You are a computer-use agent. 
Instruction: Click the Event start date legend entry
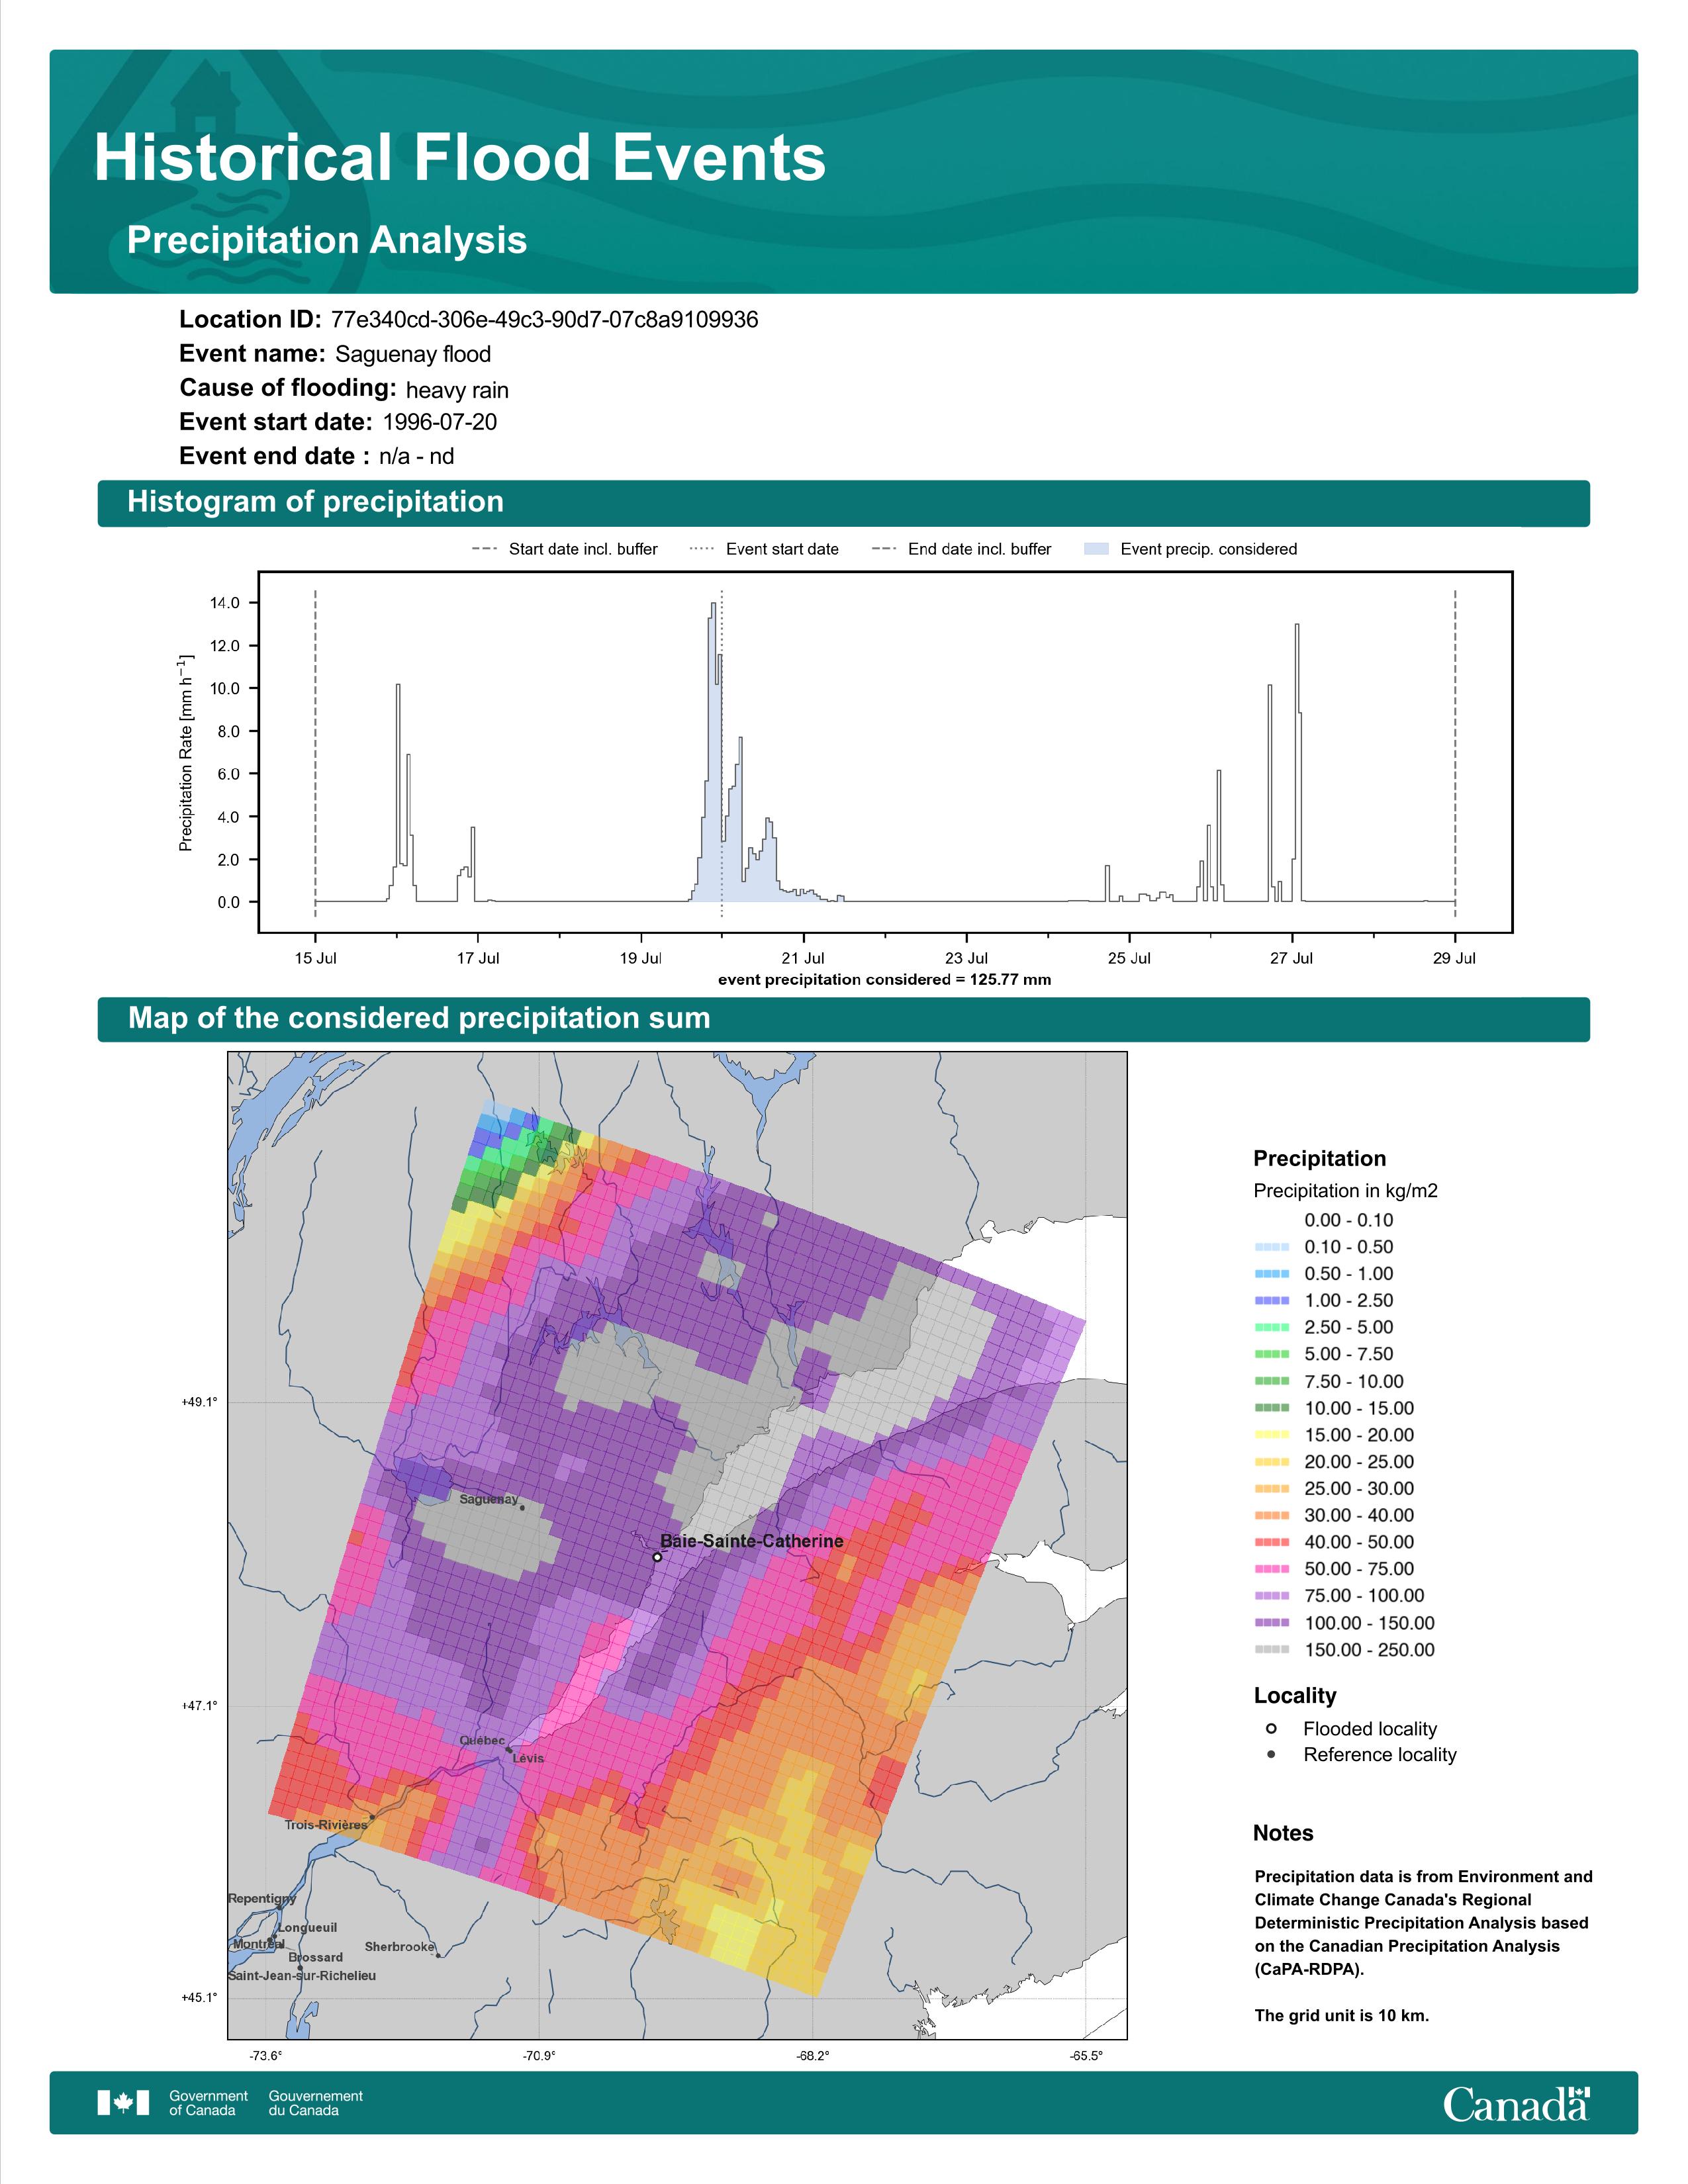(782, 549)
